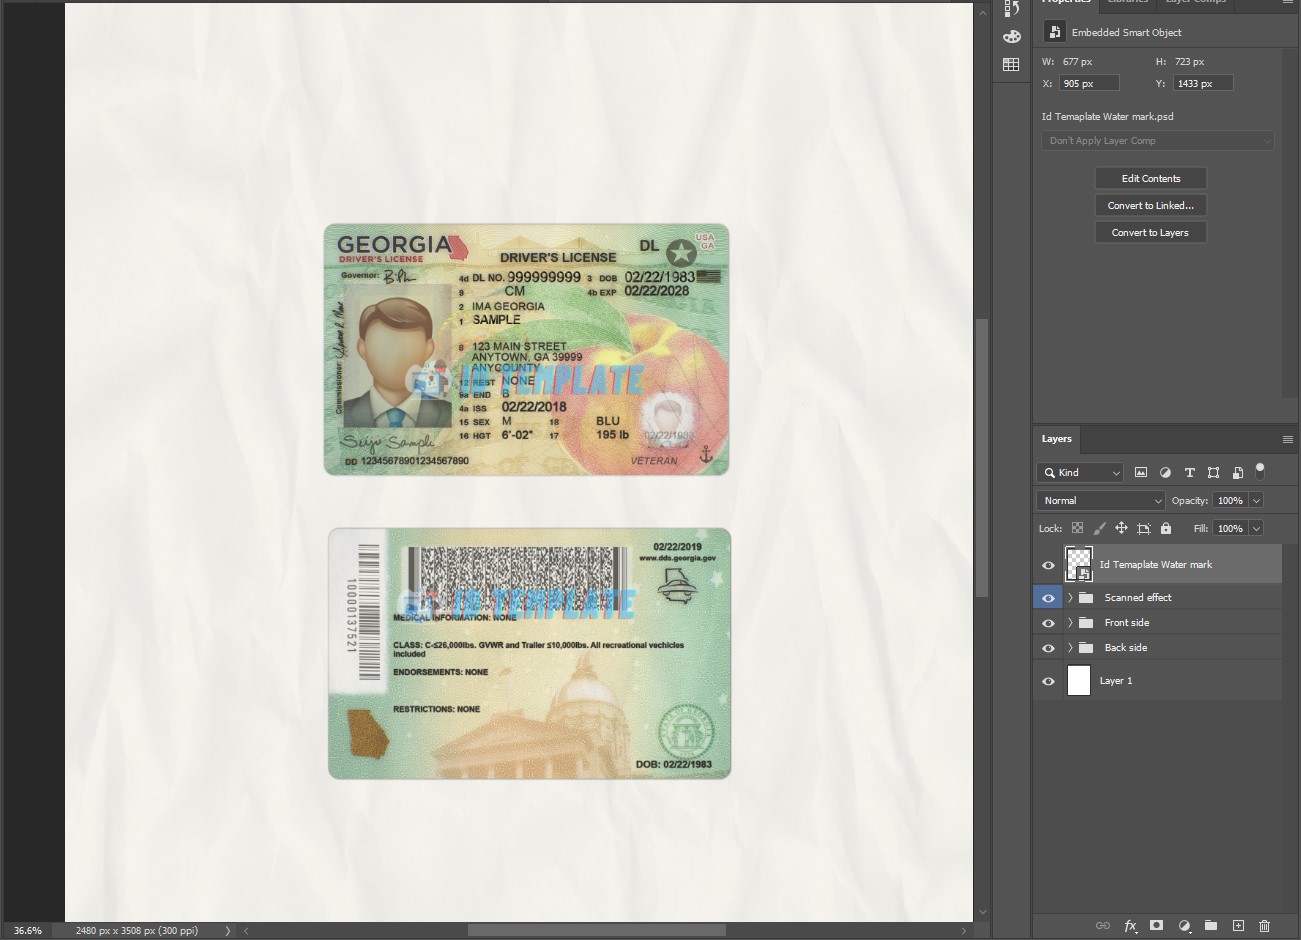The height and width of the screenshot is (940, 1301).
Task: Select the Back side layer name
Action: click(1126, 648)
